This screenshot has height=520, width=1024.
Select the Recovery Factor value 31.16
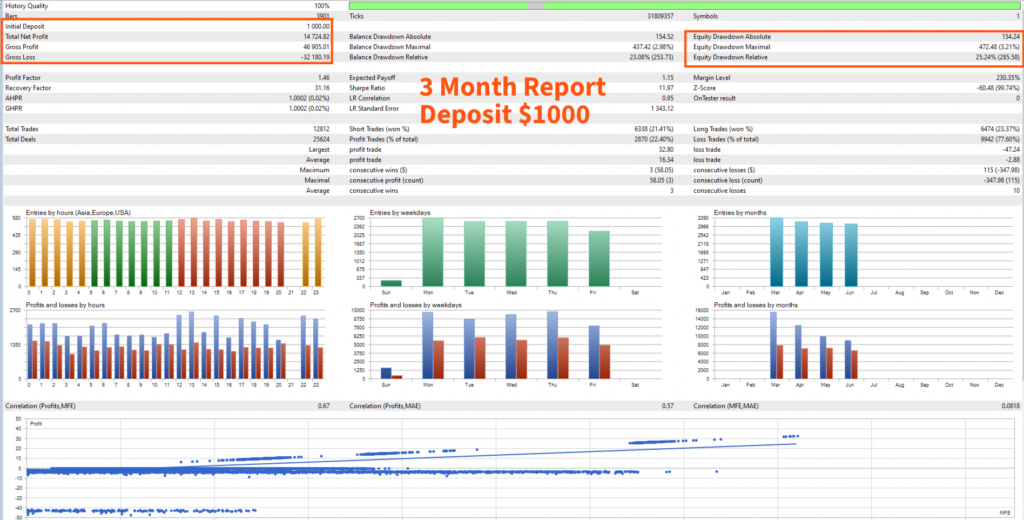(x=322, y=88)
